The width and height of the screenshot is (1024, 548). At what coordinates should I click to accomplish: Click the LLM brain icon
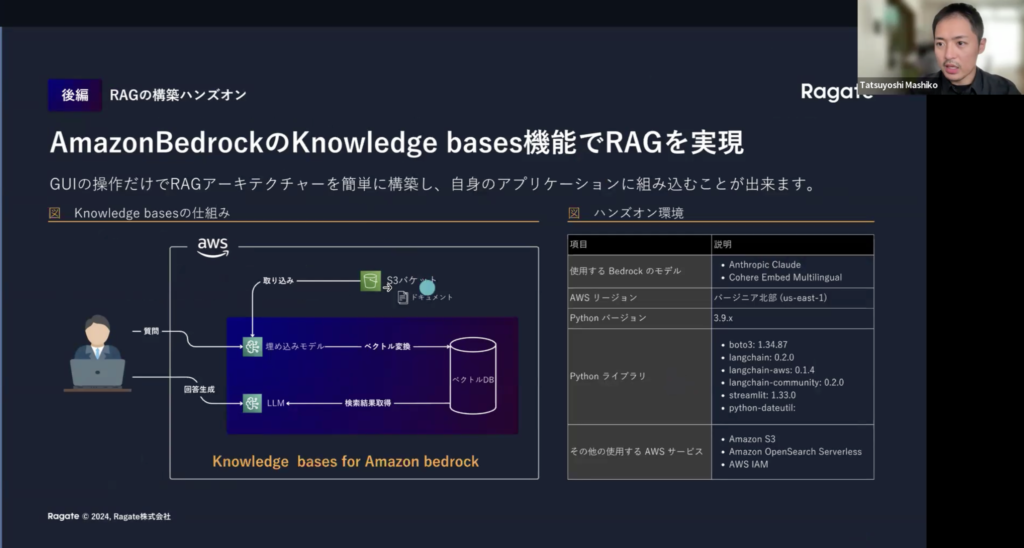click(252, 403)
